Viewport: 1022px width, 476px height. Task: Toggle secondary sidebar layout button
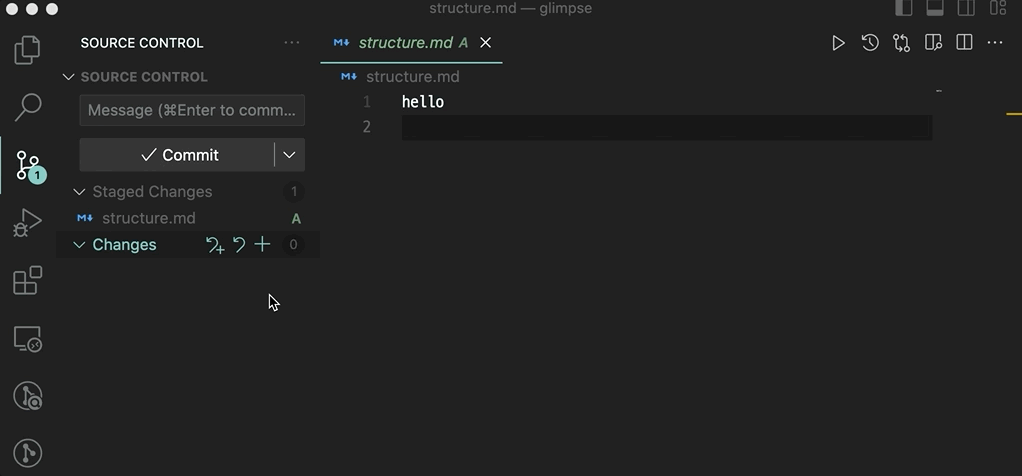(966, 9)
